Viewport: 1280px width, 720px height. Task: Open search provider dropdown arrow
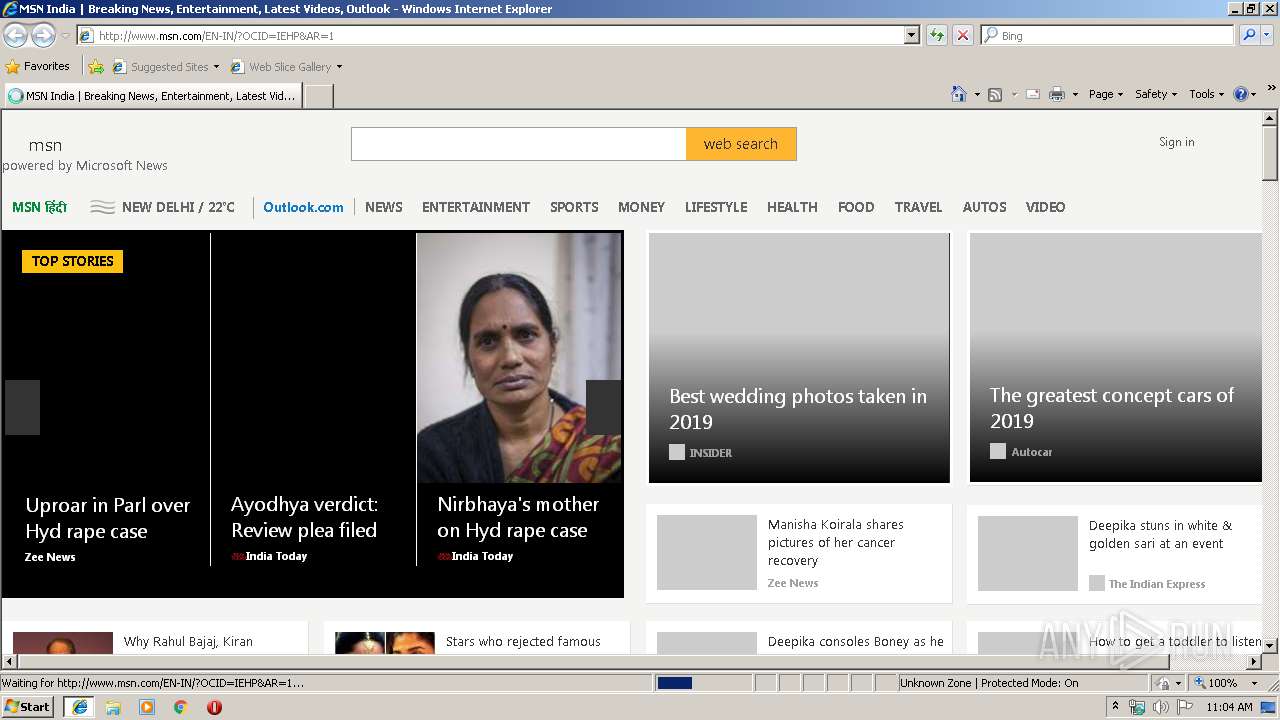[1269, 35]
